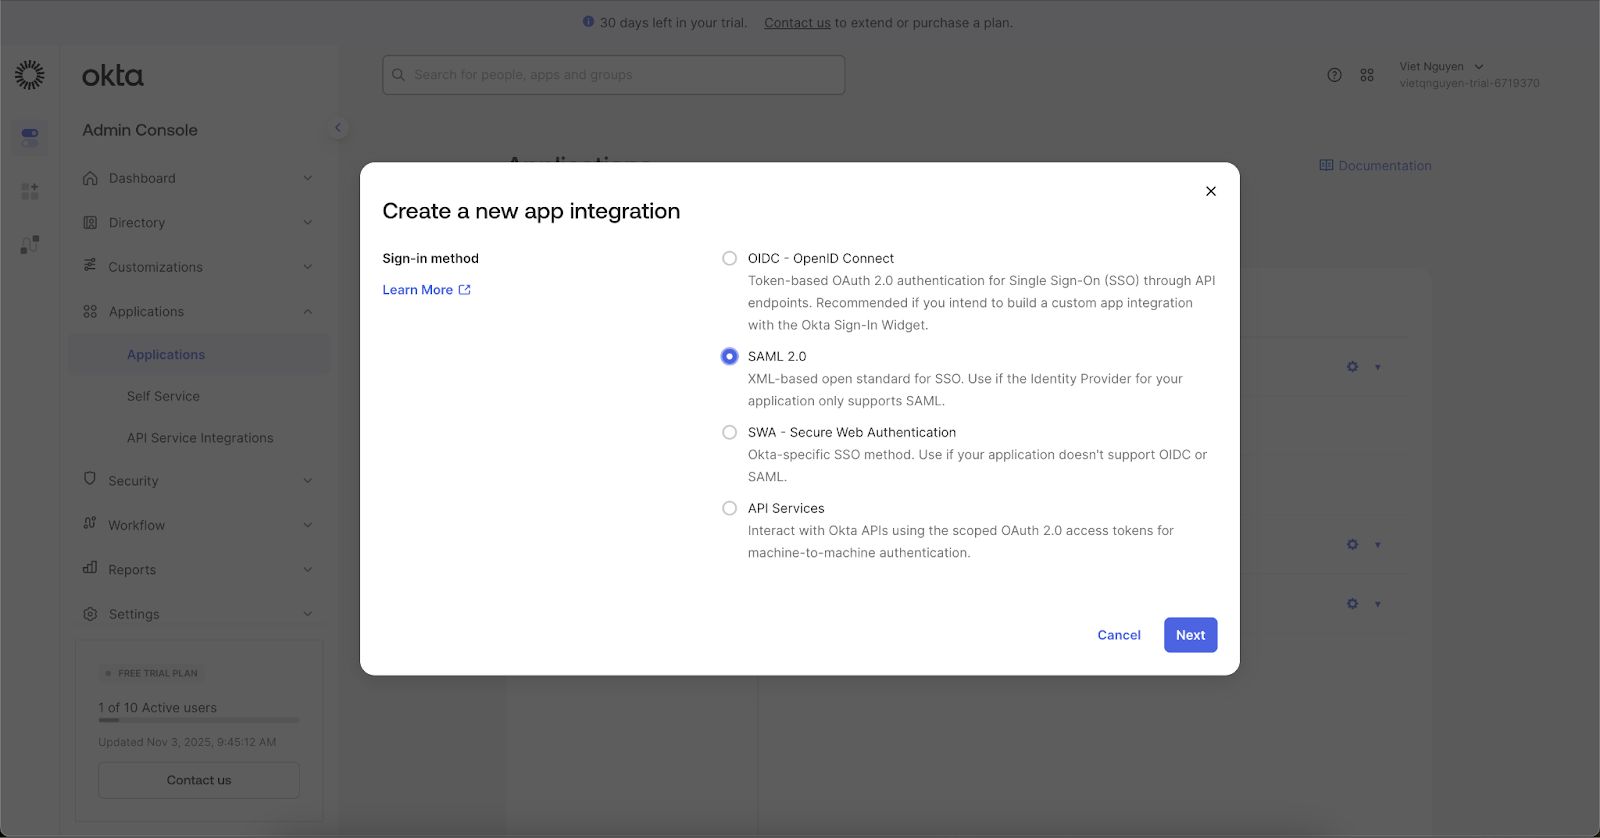Collapse the Applications menu chevron
The height and width of the screenshot is (838, 1600).
click(308, 312)
